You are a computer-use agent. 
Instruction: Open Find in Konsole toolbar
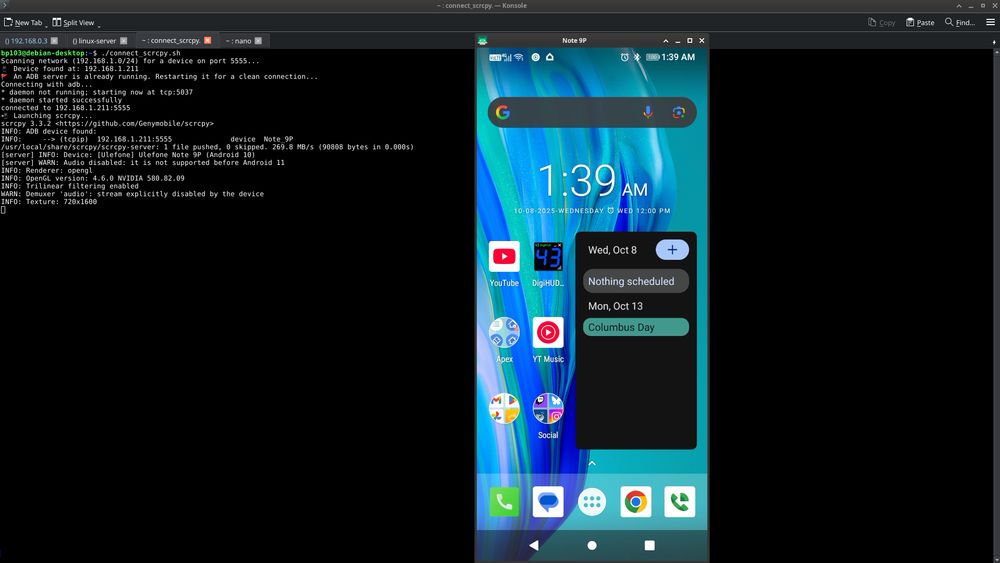[x=960, y=22]
